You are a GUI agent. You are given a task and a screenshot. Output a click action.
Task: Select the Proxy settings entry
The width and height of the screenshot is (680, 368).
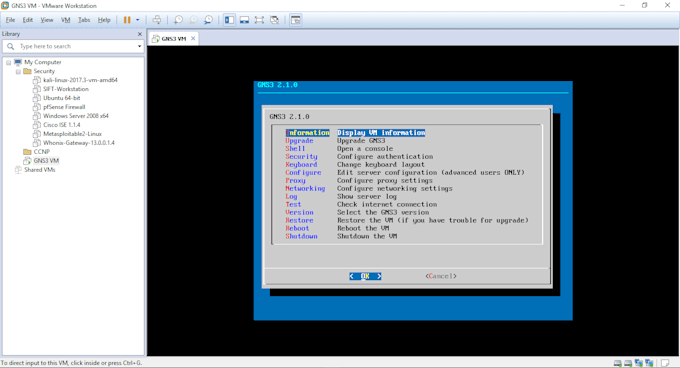click(x=295, y=180)
